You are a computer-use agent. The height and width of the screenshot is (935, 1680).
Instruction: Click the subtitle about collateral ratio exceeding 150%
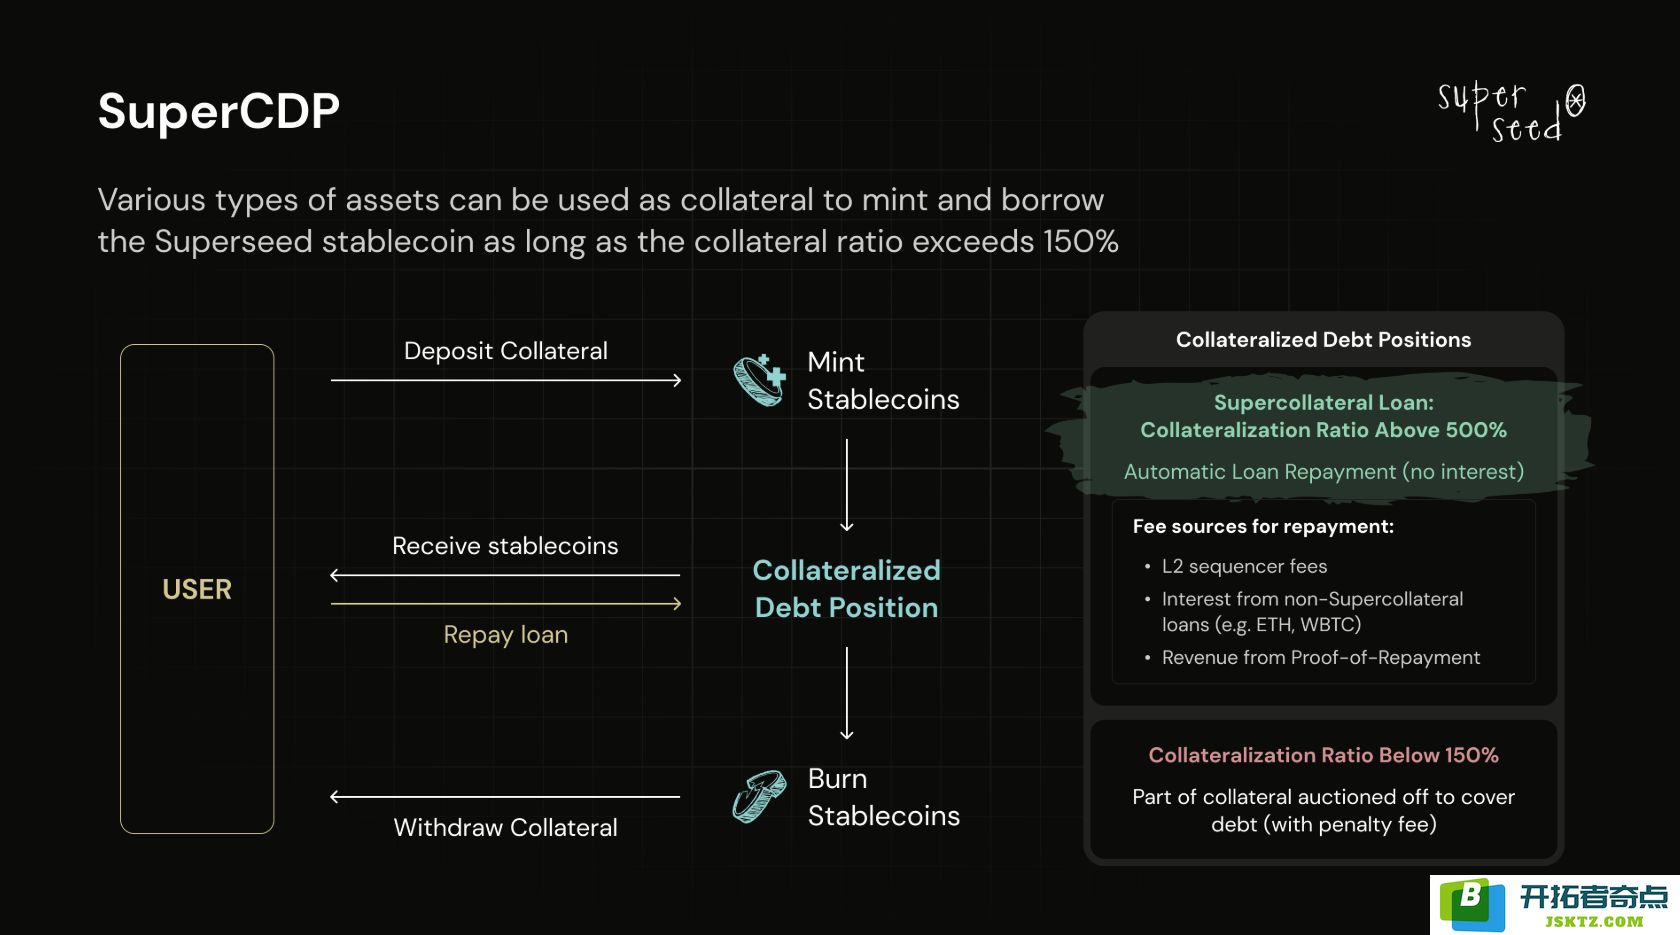click(608, 221)
